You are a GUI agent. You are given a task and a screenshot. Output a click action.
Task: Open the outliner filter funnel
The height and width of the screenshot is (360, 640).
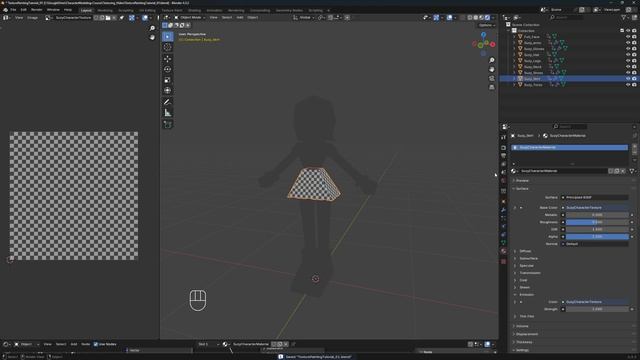pyautogui.click(x=624, y=18)
